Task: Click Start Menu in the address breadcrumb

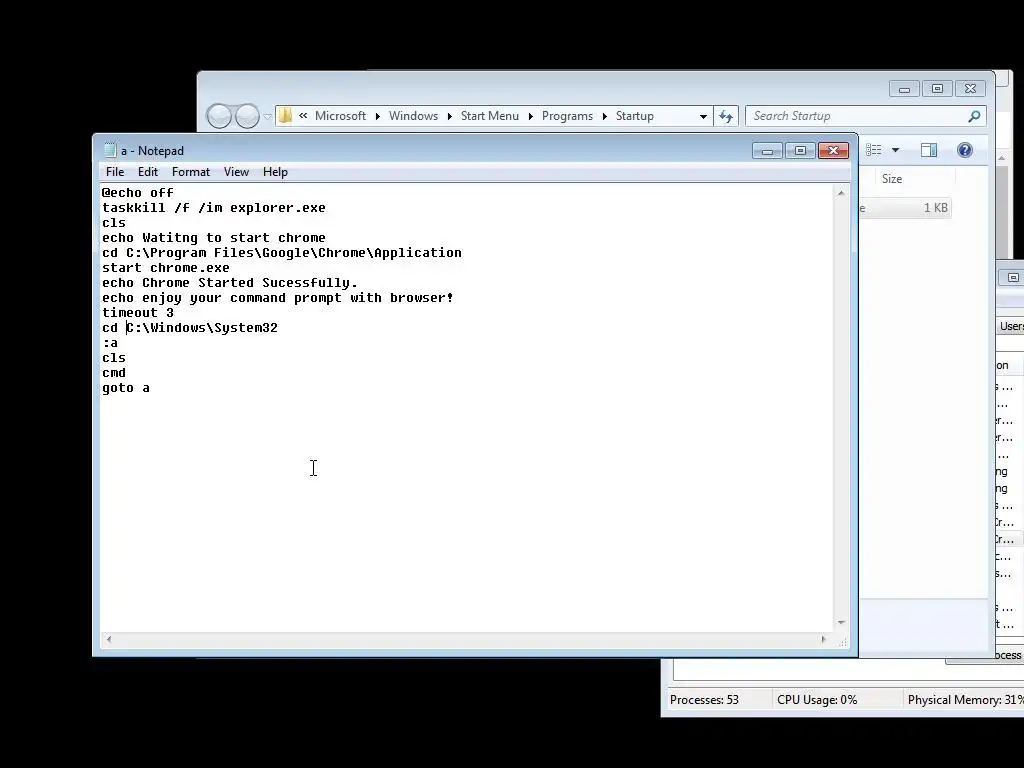Action: point(490,116)
